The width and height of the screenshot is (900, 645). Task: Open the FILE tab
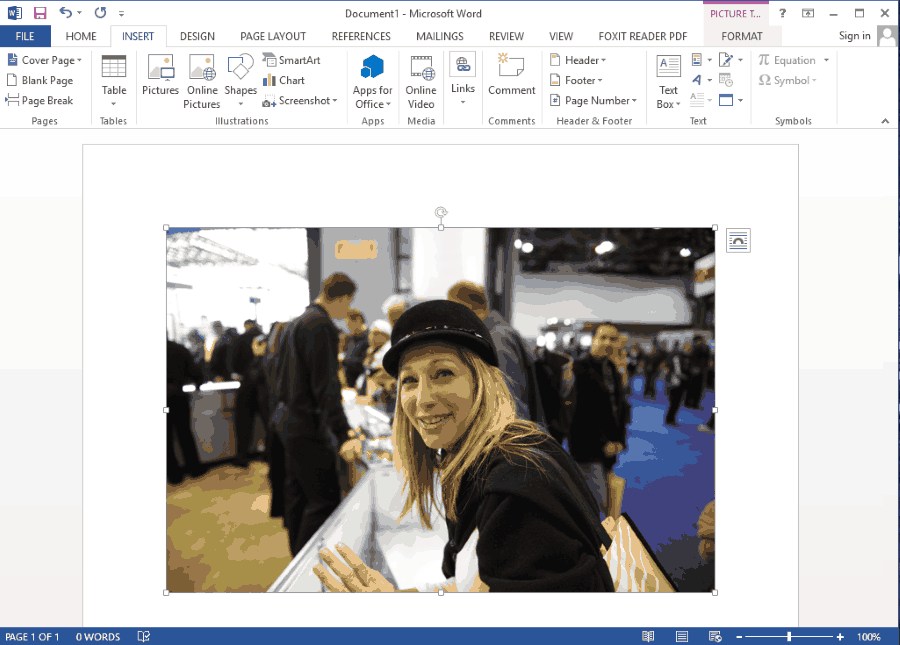click(25, 36)
